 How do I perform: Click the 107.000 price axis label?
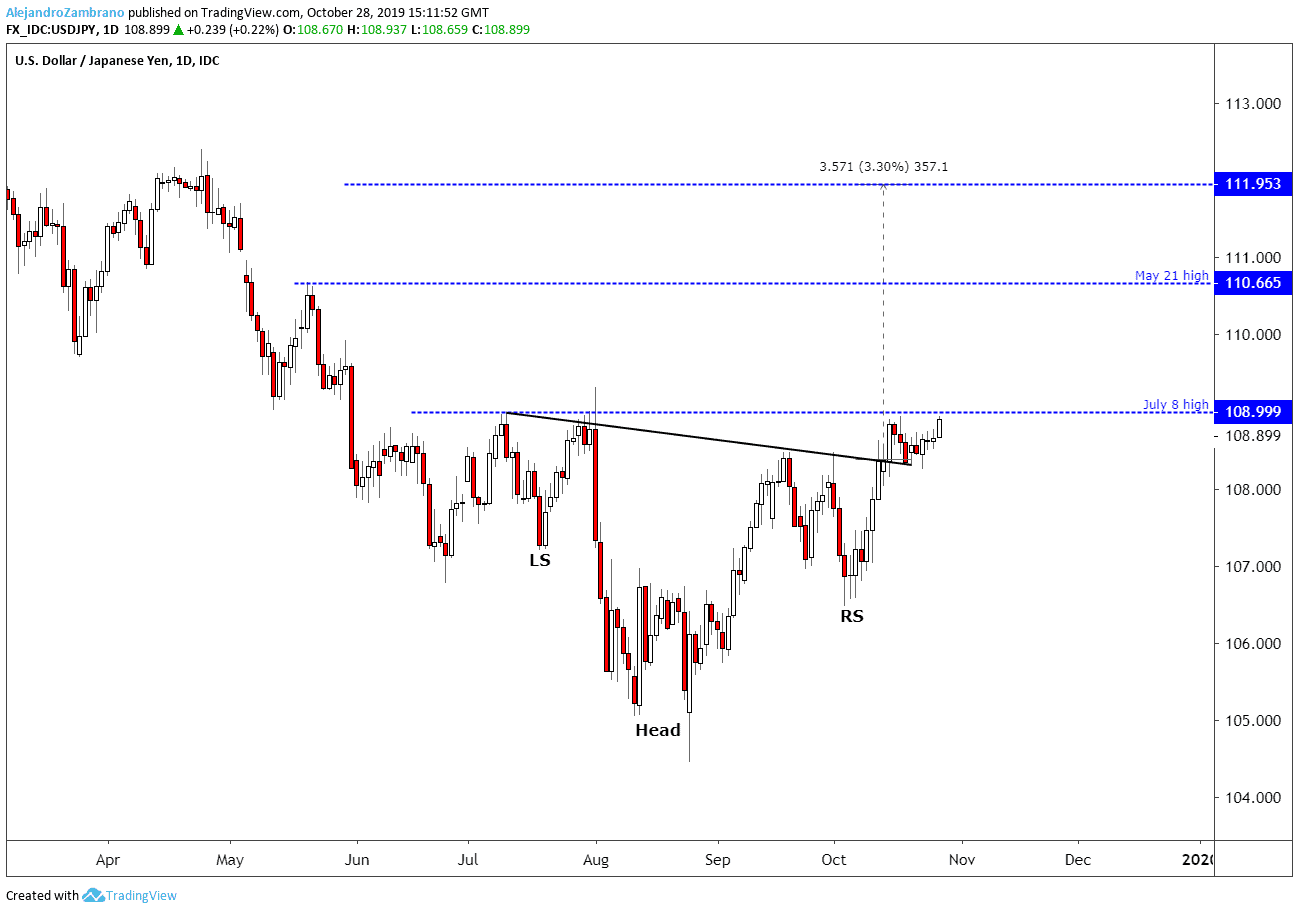pyautogui.click(x=1252, y=566)
